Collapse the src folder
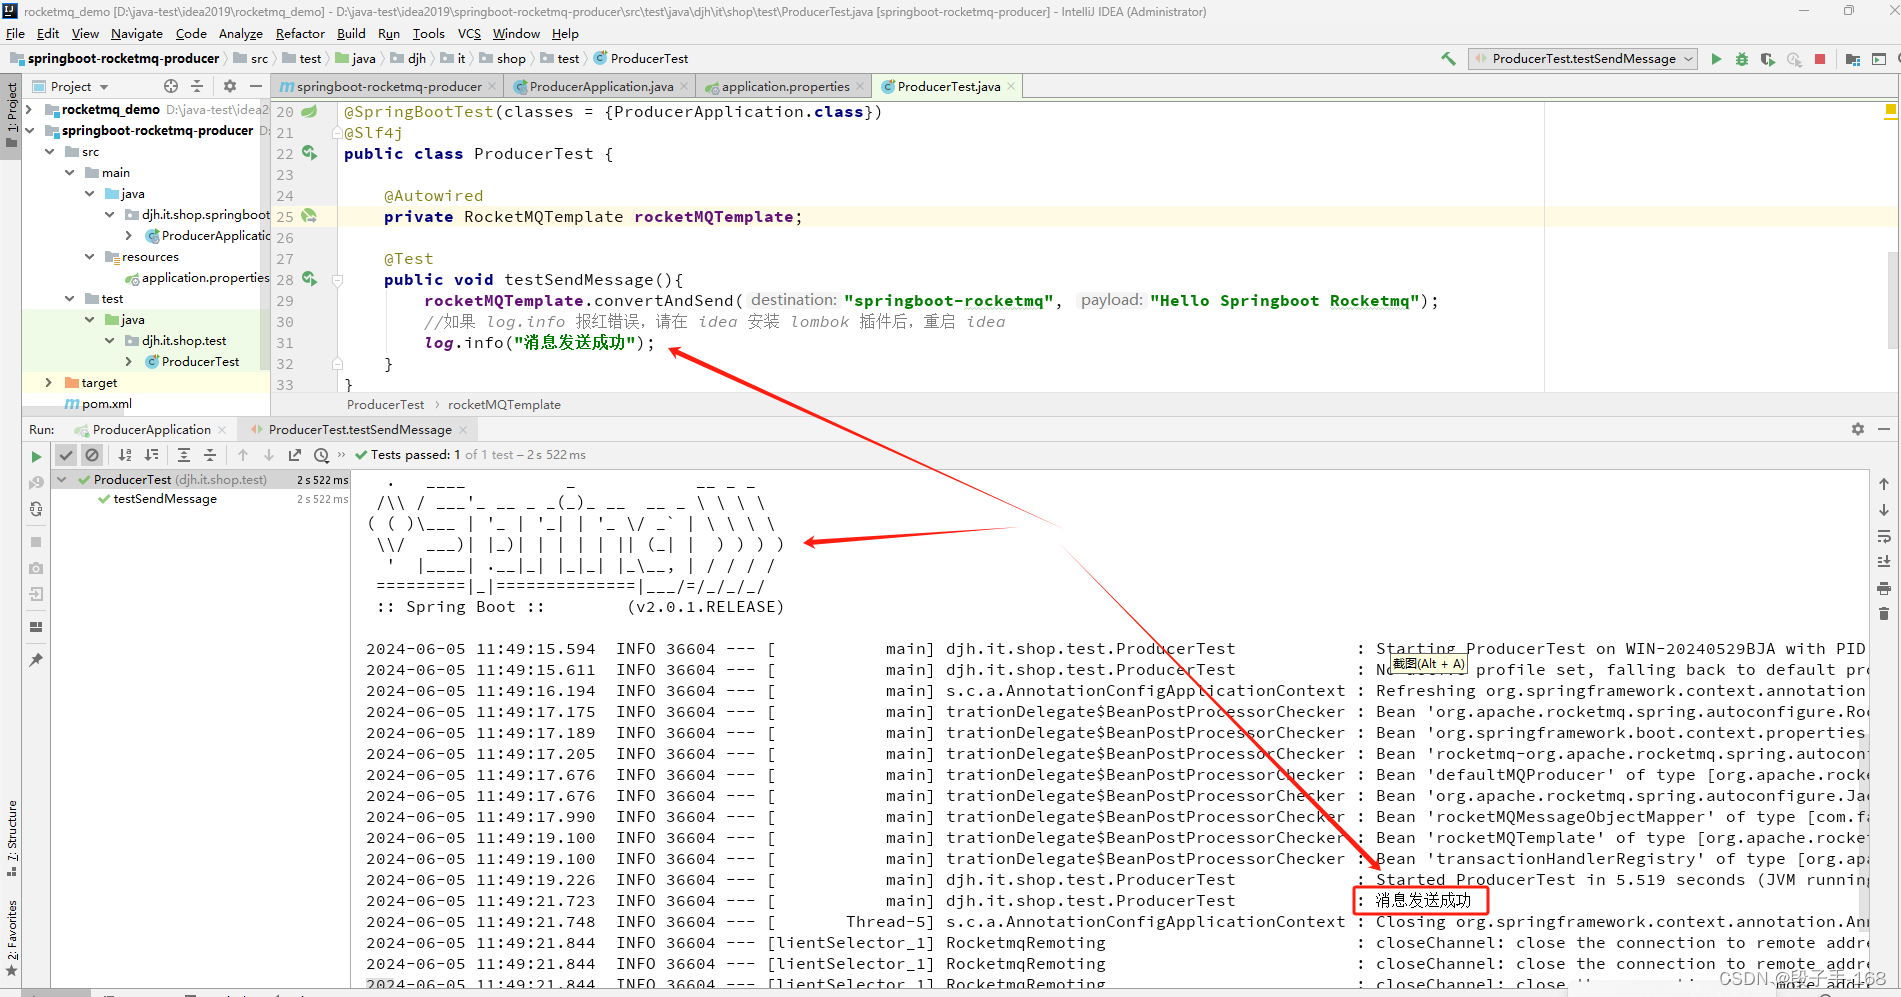Screen dimensions: 1901x997 pyautogui.click(x=49, y=151)
